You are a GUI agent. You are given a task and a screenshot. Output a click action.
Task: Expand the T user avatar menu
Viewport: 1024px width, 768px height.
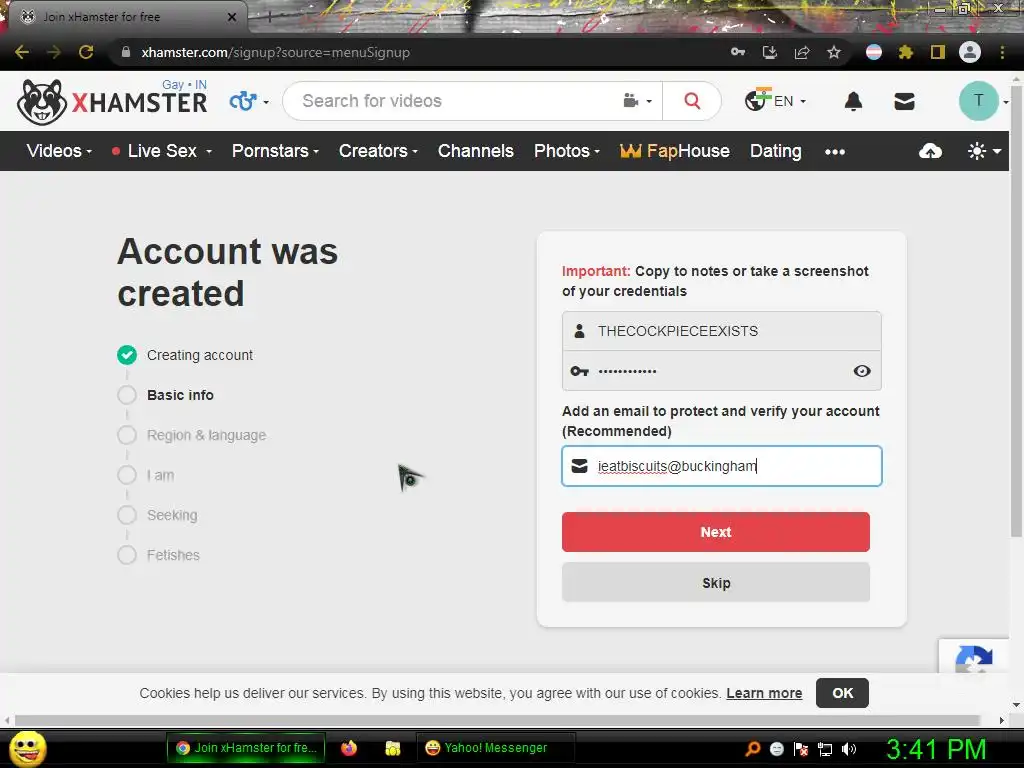click(984, 101)
